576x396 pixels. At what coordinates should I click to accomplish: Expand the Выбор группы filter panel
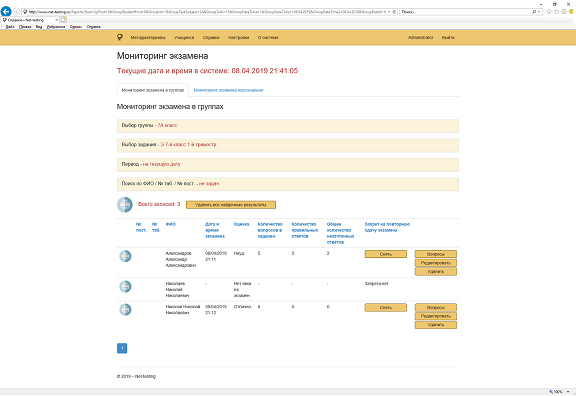288,126
